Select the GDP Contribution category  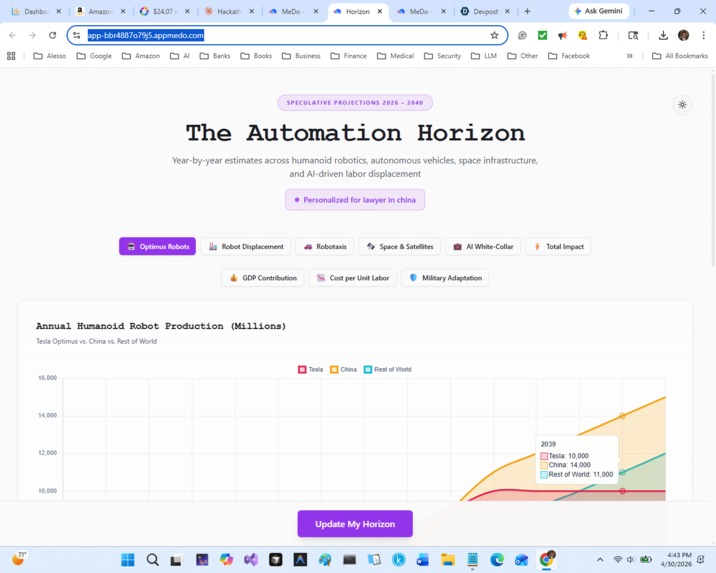point(263,278)
